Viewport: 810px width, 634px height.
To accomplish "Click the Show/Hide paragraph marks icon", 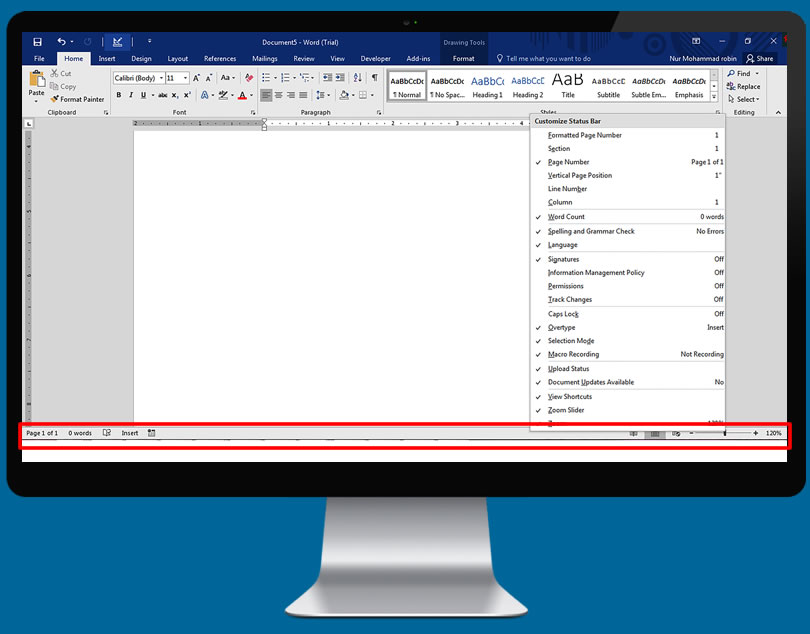I will tap(375, 78).
